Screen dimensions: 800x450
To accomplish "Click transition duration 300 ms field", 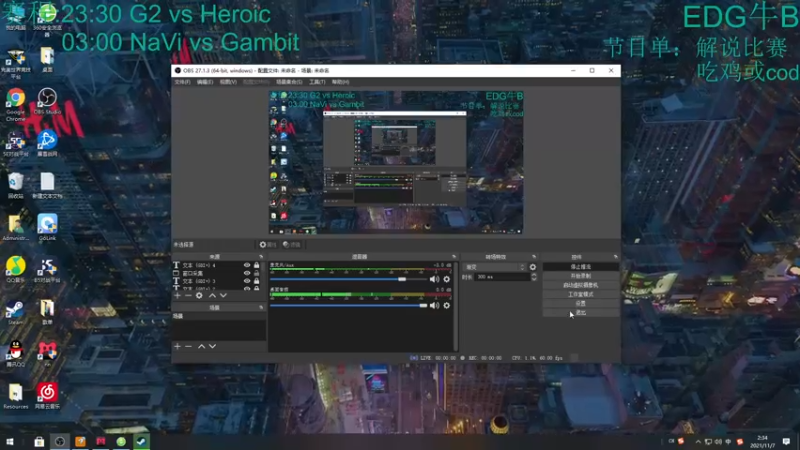I will tap(502, 277).
